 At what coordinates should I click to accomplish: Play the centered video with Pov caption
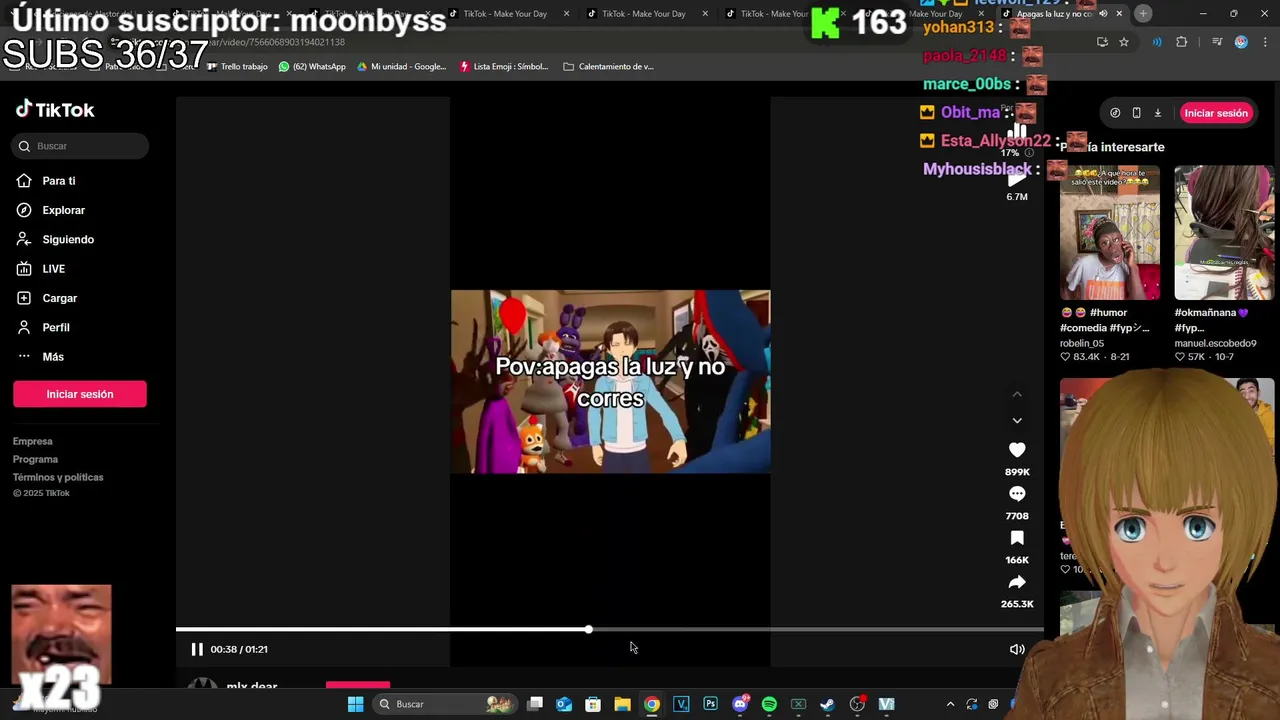[610, 382]
